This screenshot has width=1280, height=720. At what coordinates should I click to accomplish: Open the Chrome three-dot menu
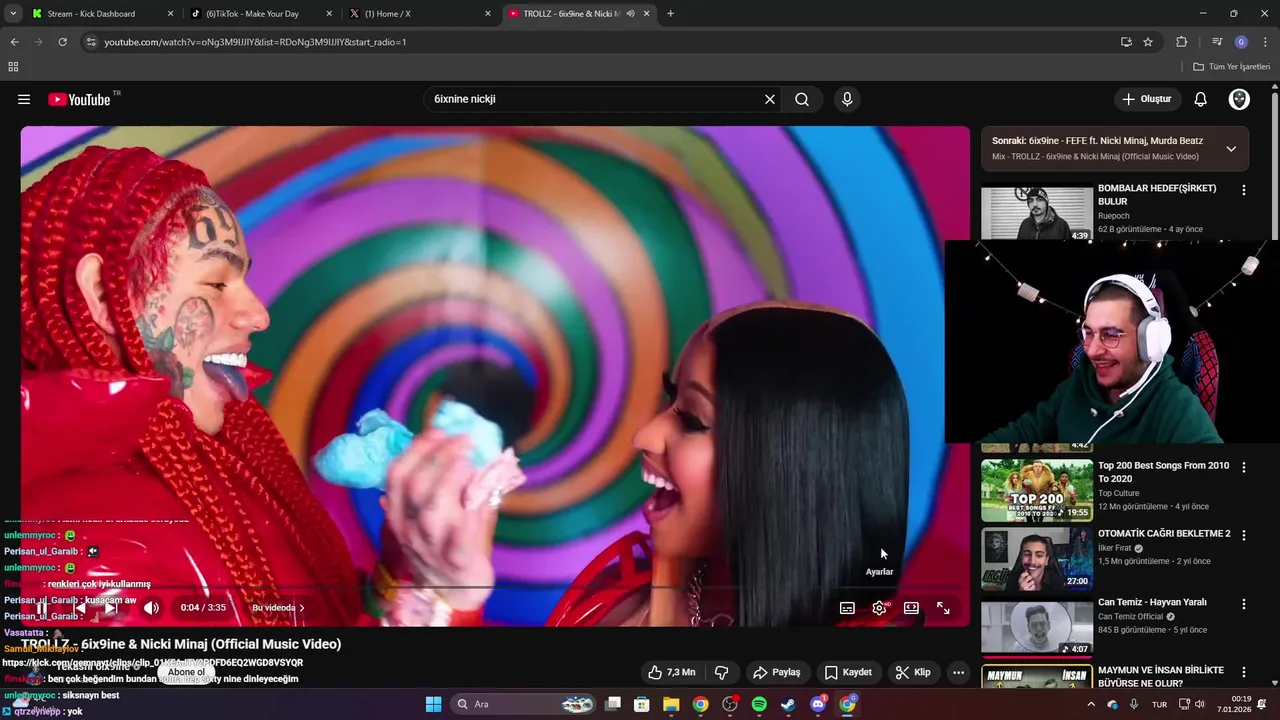[1266, 42]
